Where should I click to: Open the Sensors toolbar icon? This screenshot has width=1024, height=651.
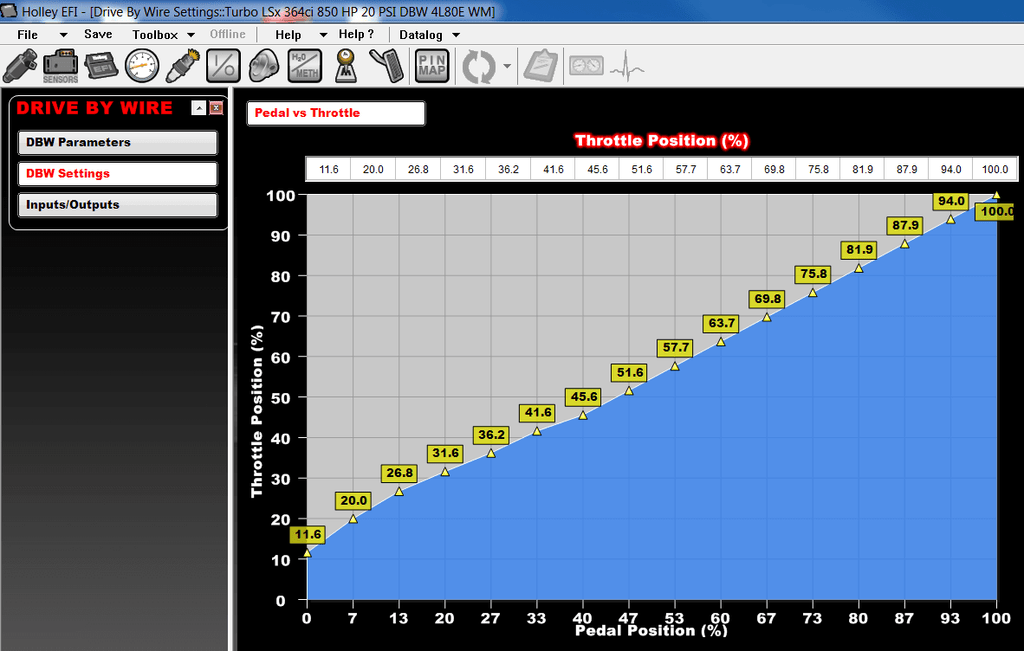pos(60,67)
